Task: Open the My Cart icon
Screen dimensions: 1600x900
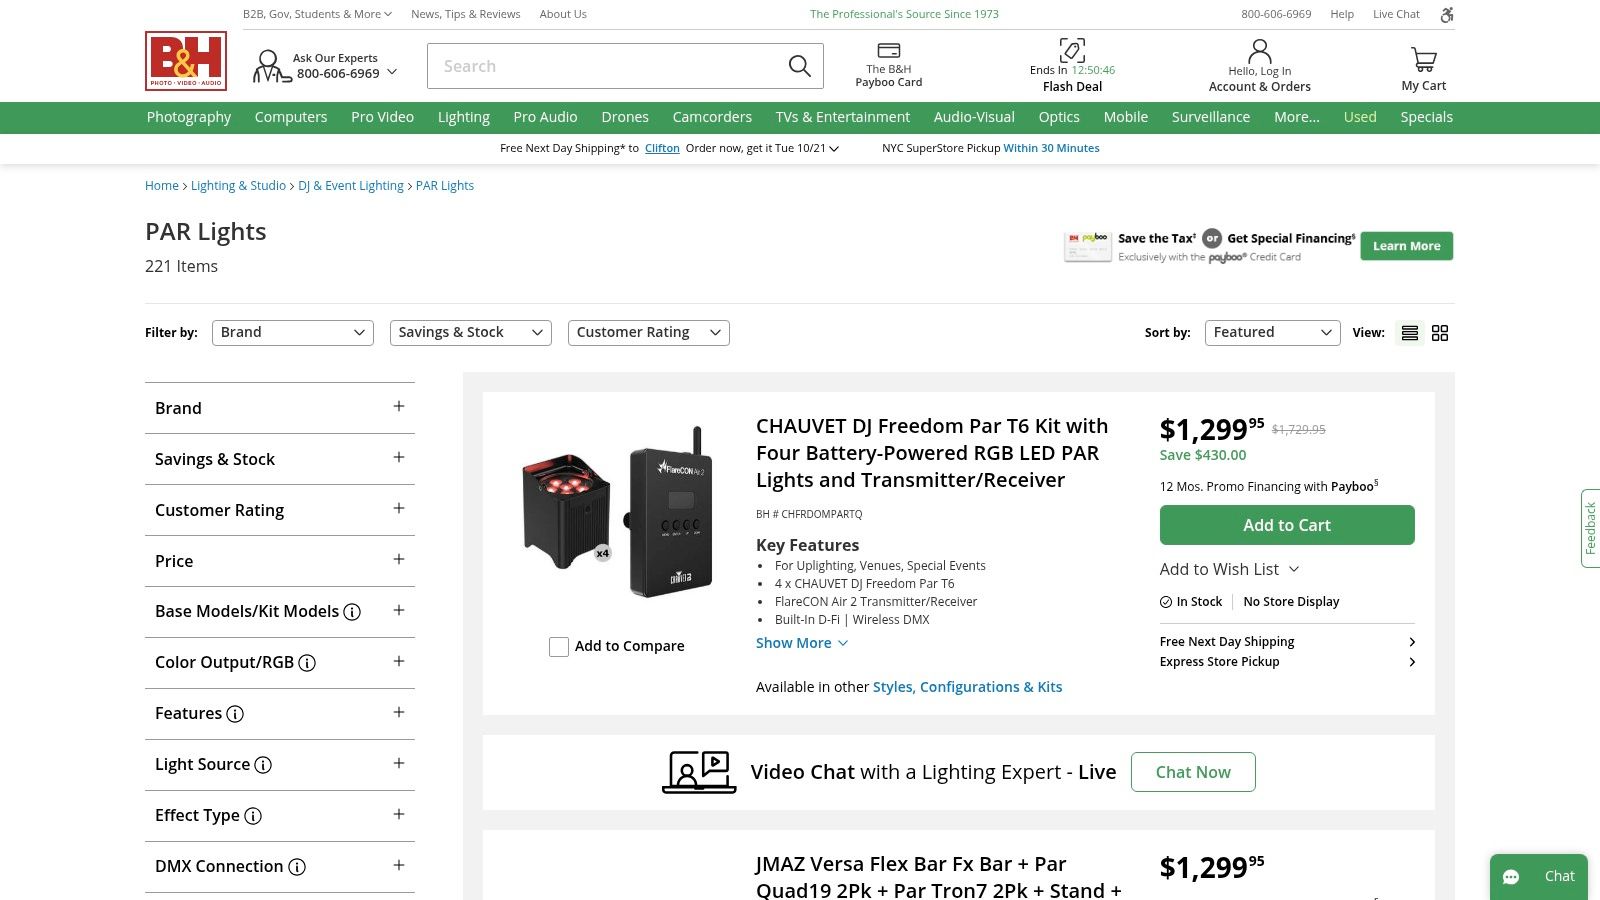Action: coord(1423,60)
